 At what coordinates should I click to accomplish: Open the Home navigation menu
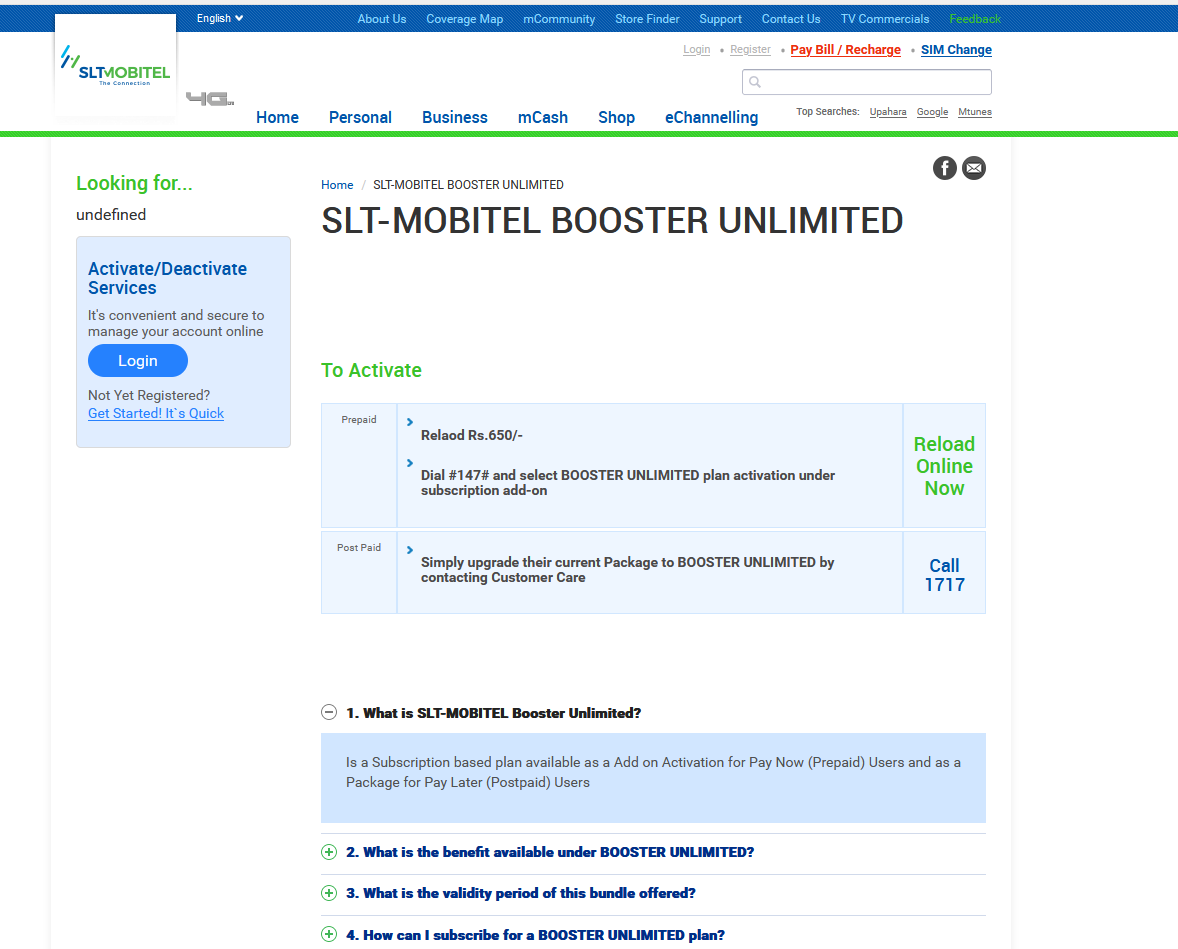[x=277, y=117]
